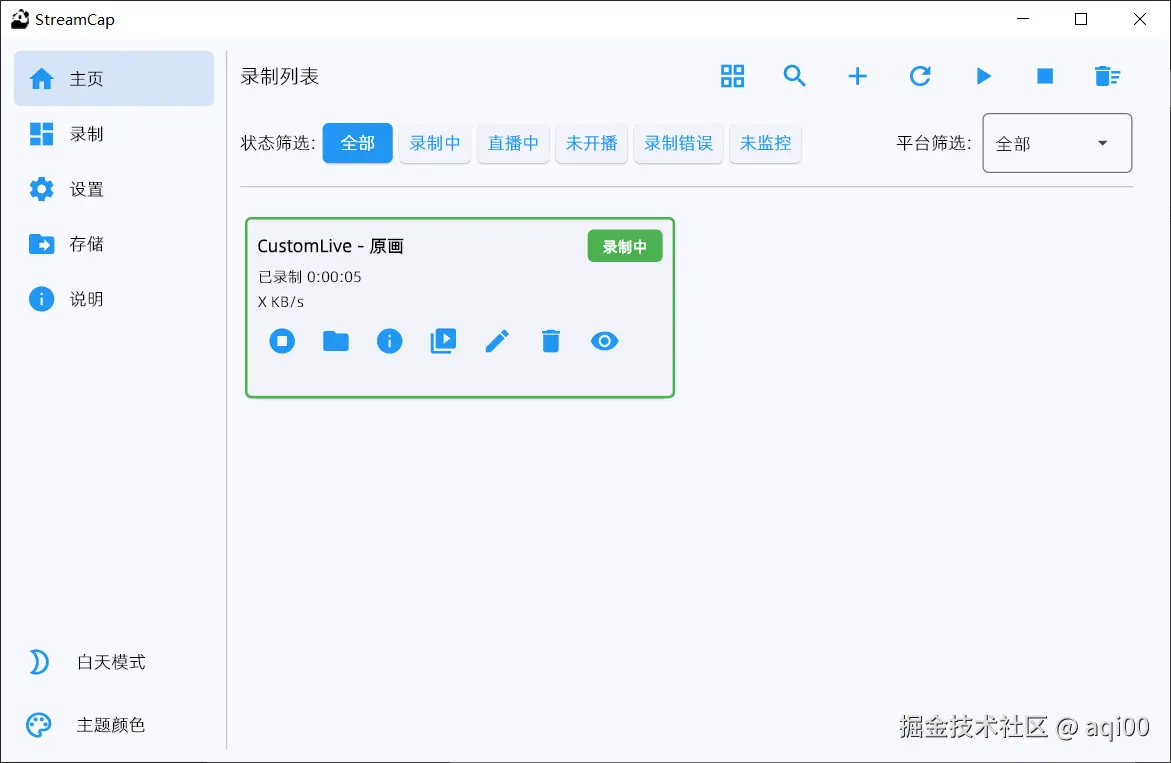Open the 平台筛选 platform dropdown
The width and height of the screenshot is (1171, 763).
click(1057, 143)
